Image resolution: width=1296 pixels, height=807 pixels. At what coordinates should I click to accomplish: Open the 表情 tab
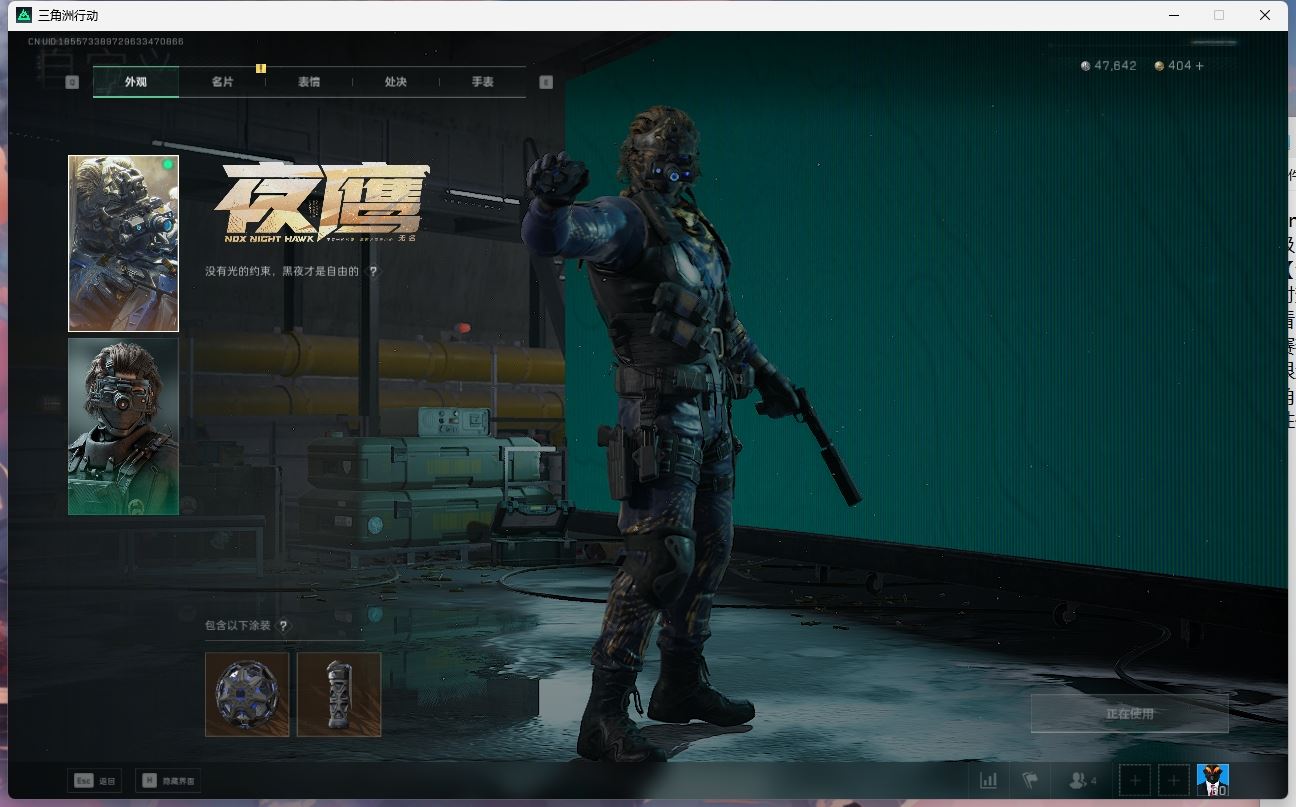coord(309,82)
